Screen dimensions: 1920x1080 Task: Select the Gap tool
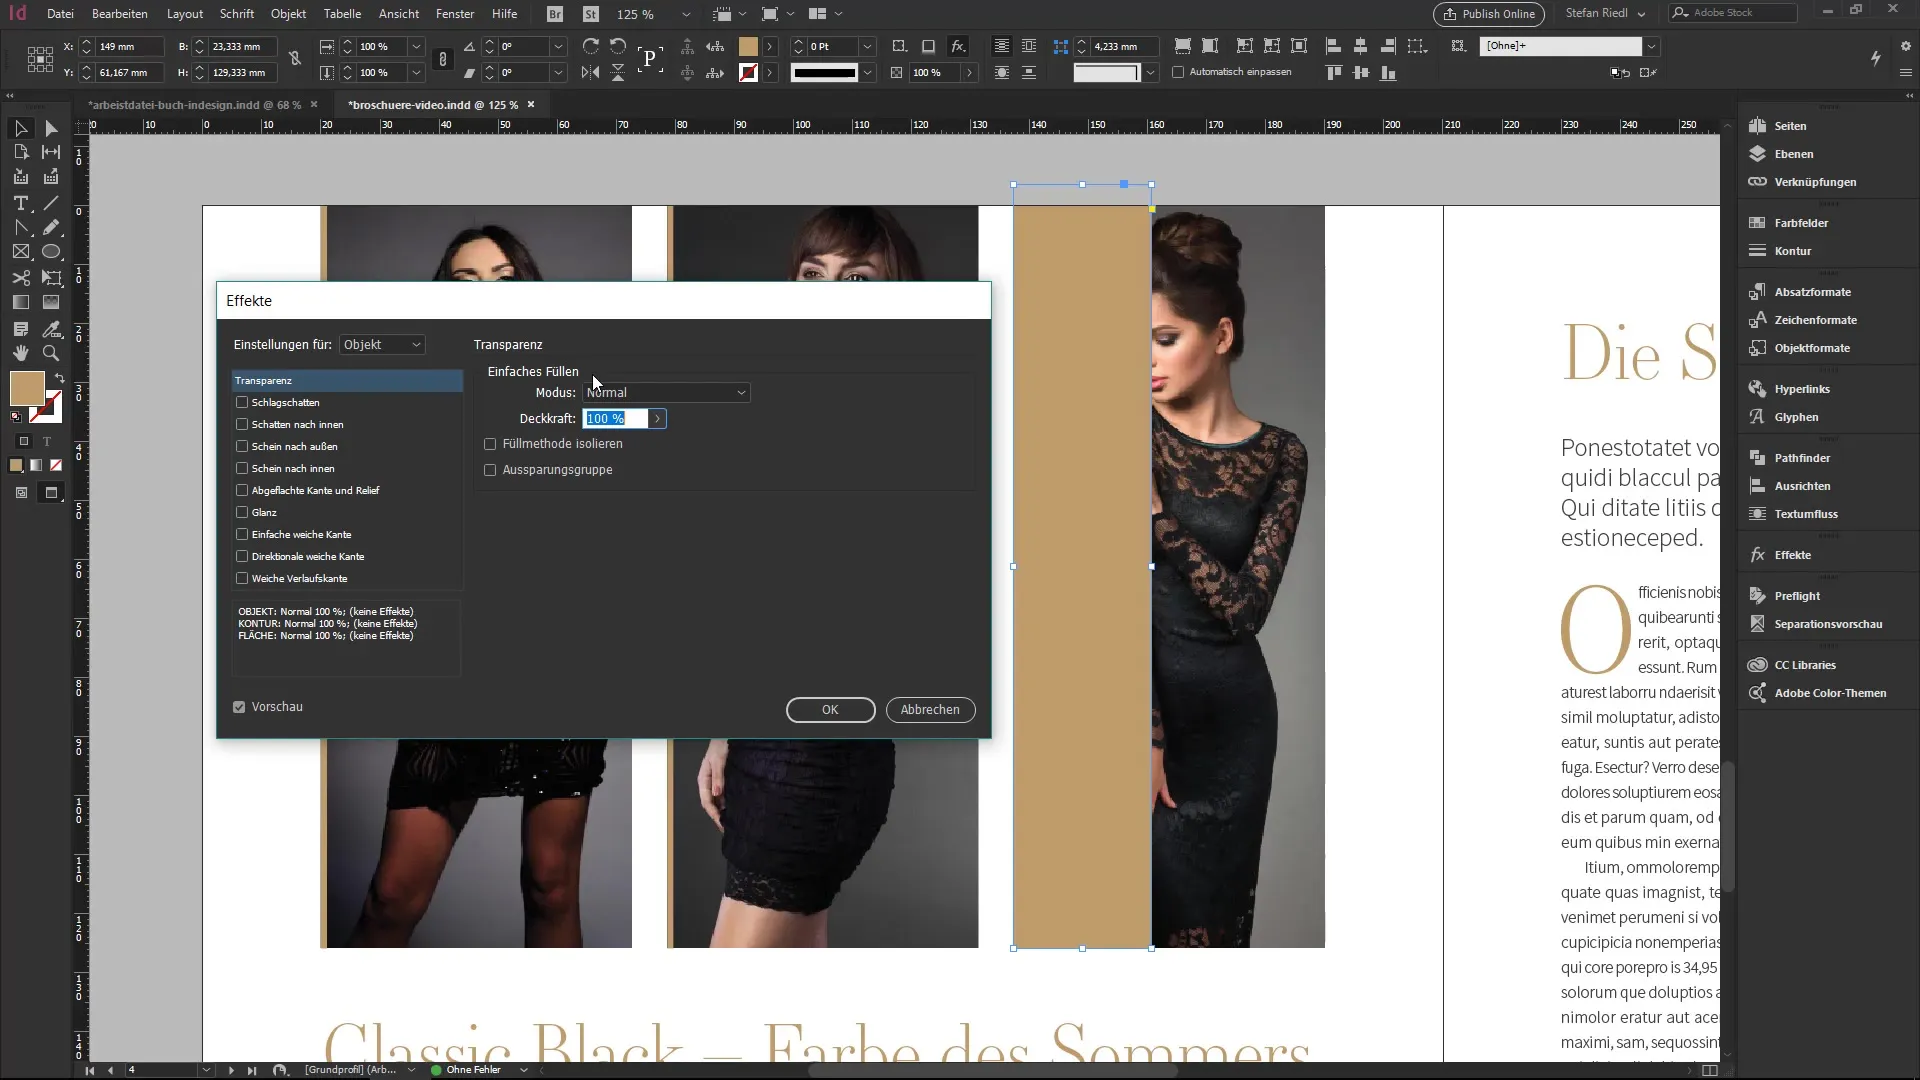51,152
